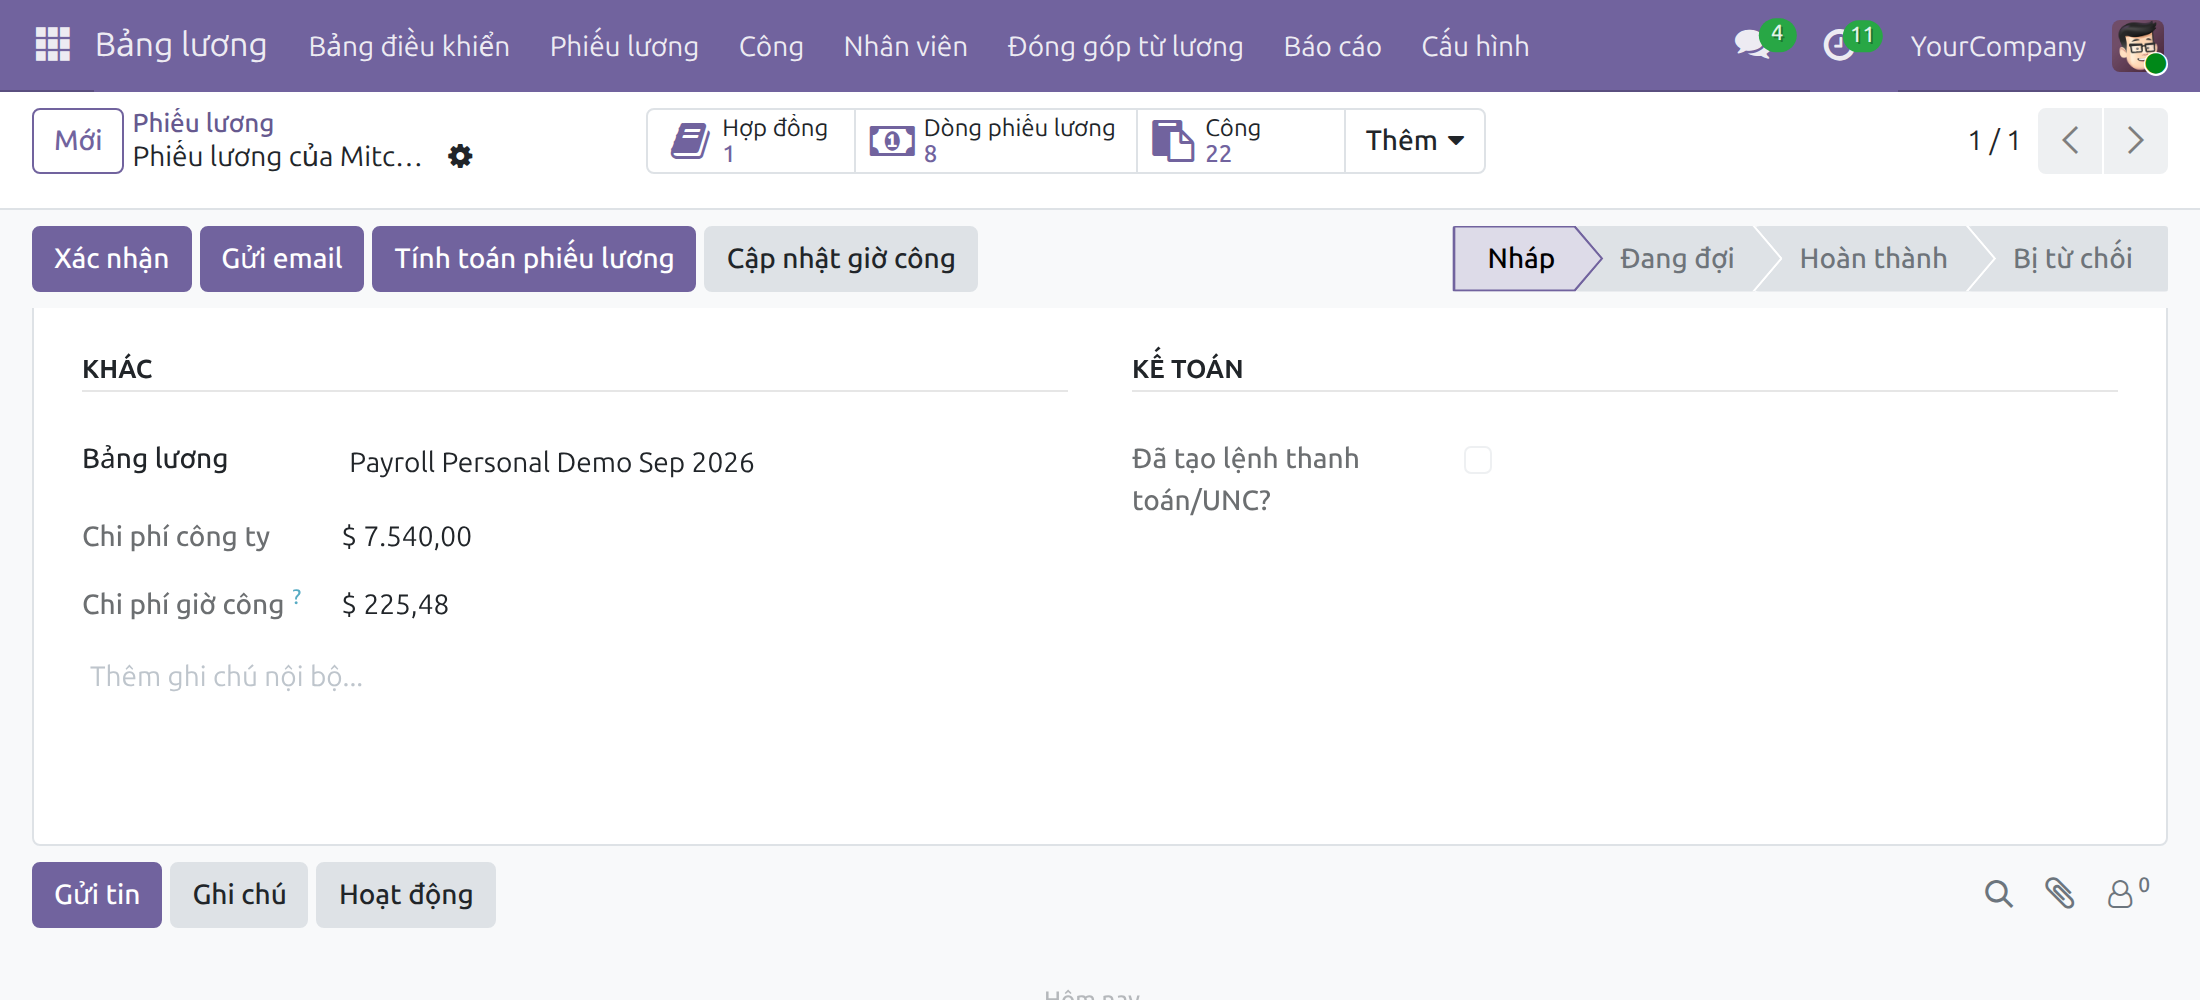Open the 'Báo cáo' menu

pos(1332,46)
